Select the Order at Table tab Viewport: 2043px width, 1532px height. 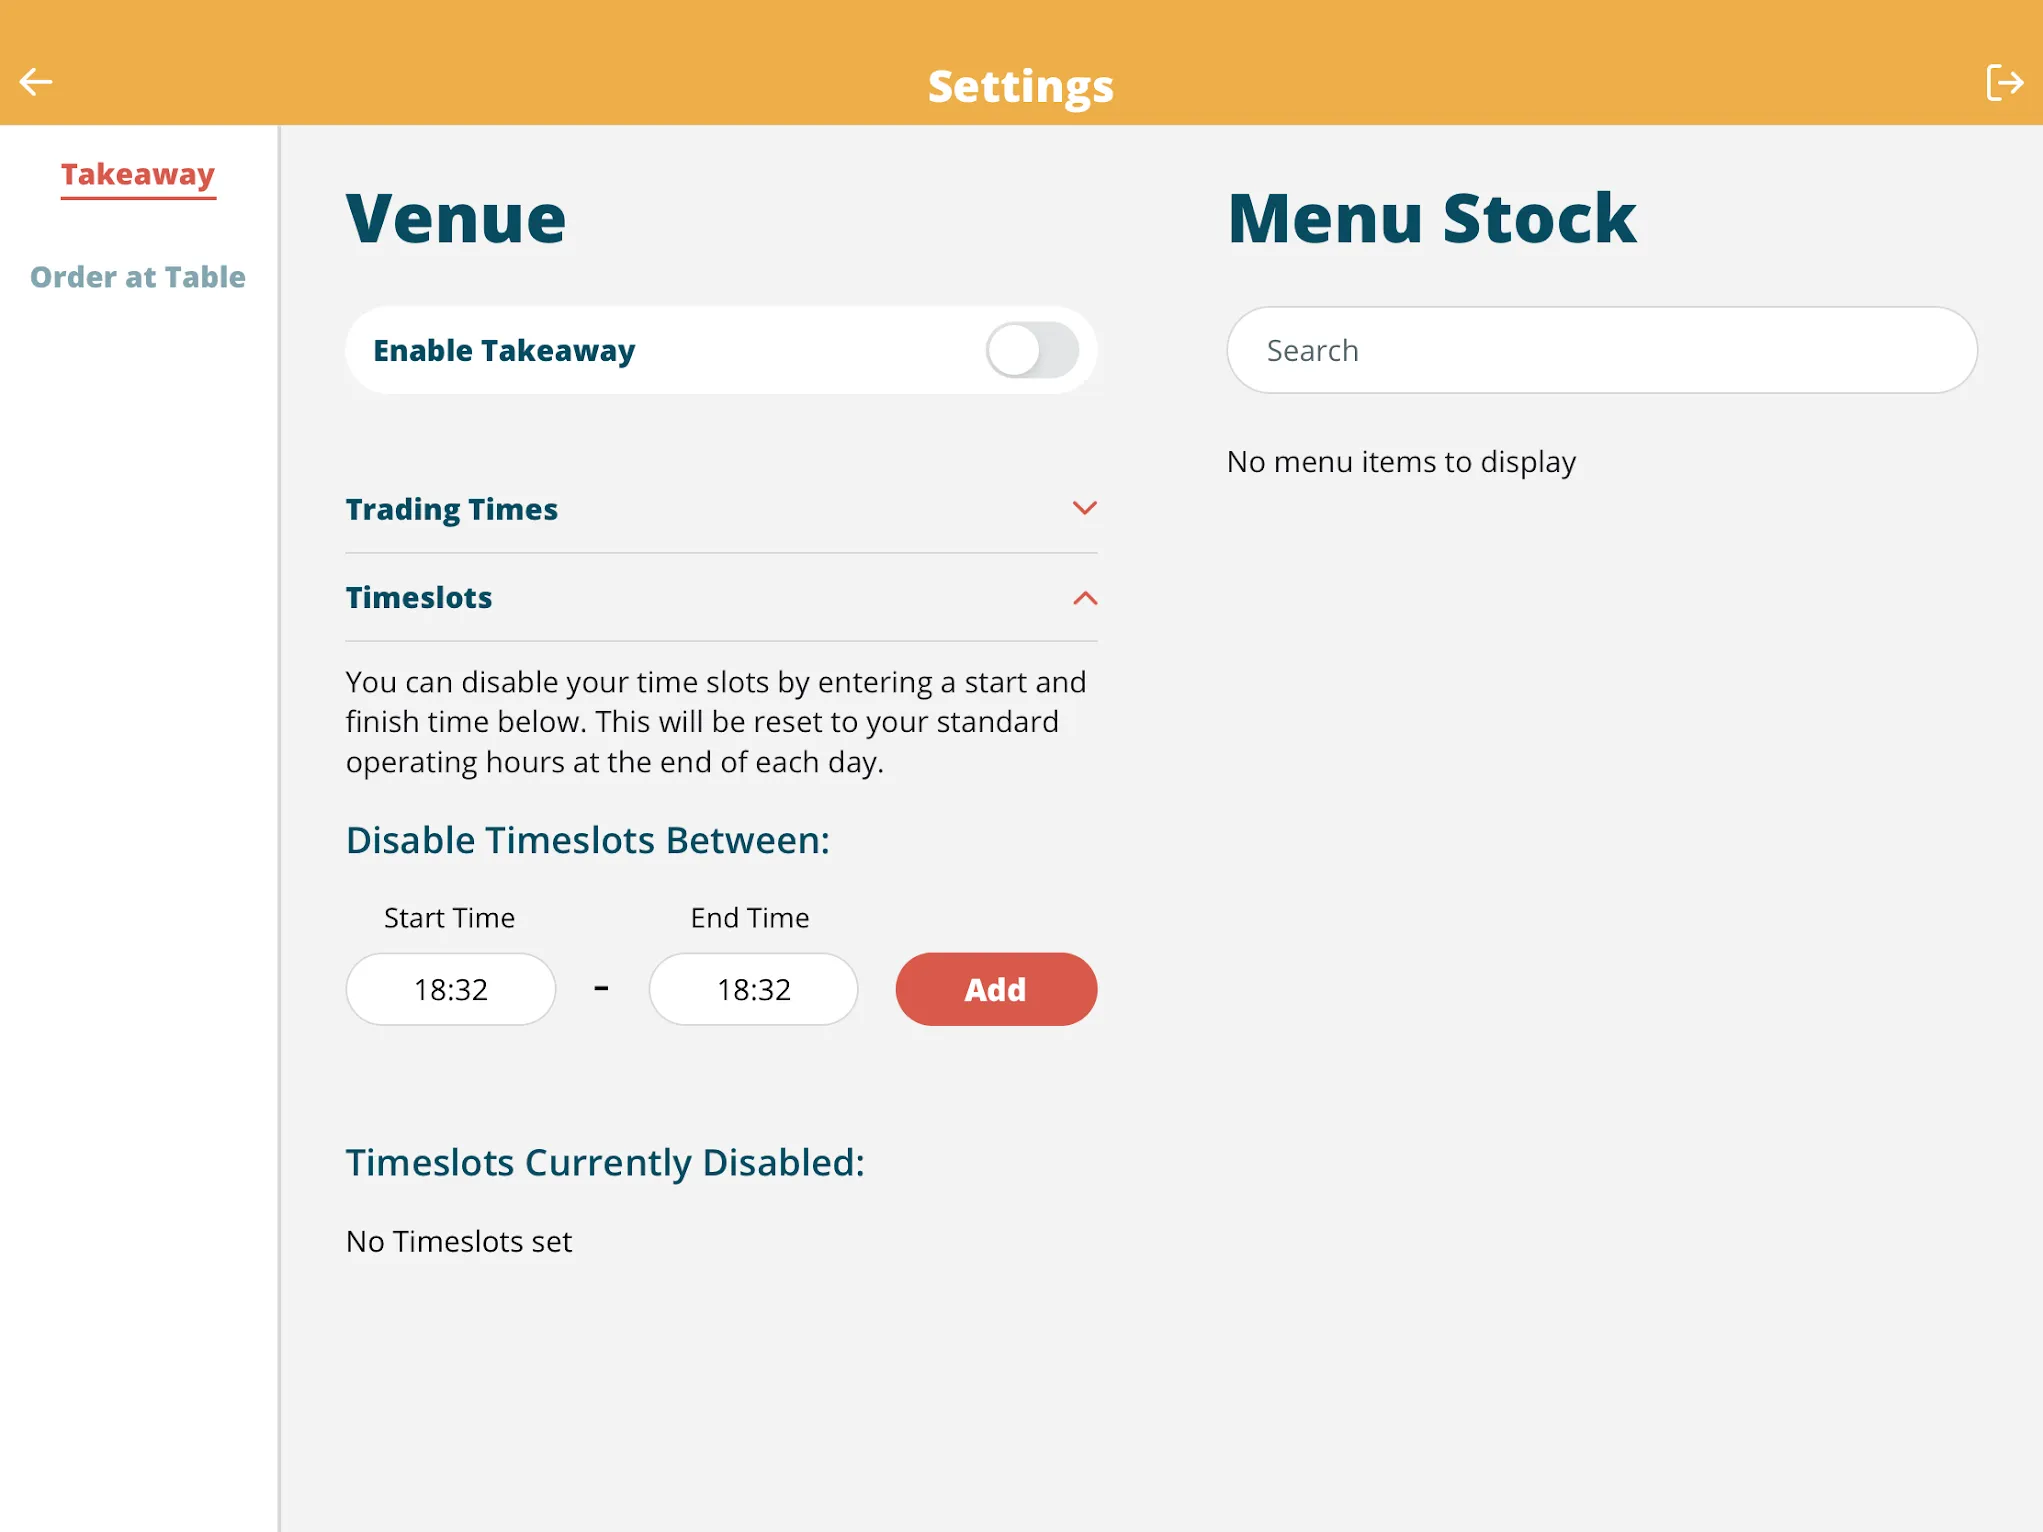pyautogui.click(x=137, y=277)
